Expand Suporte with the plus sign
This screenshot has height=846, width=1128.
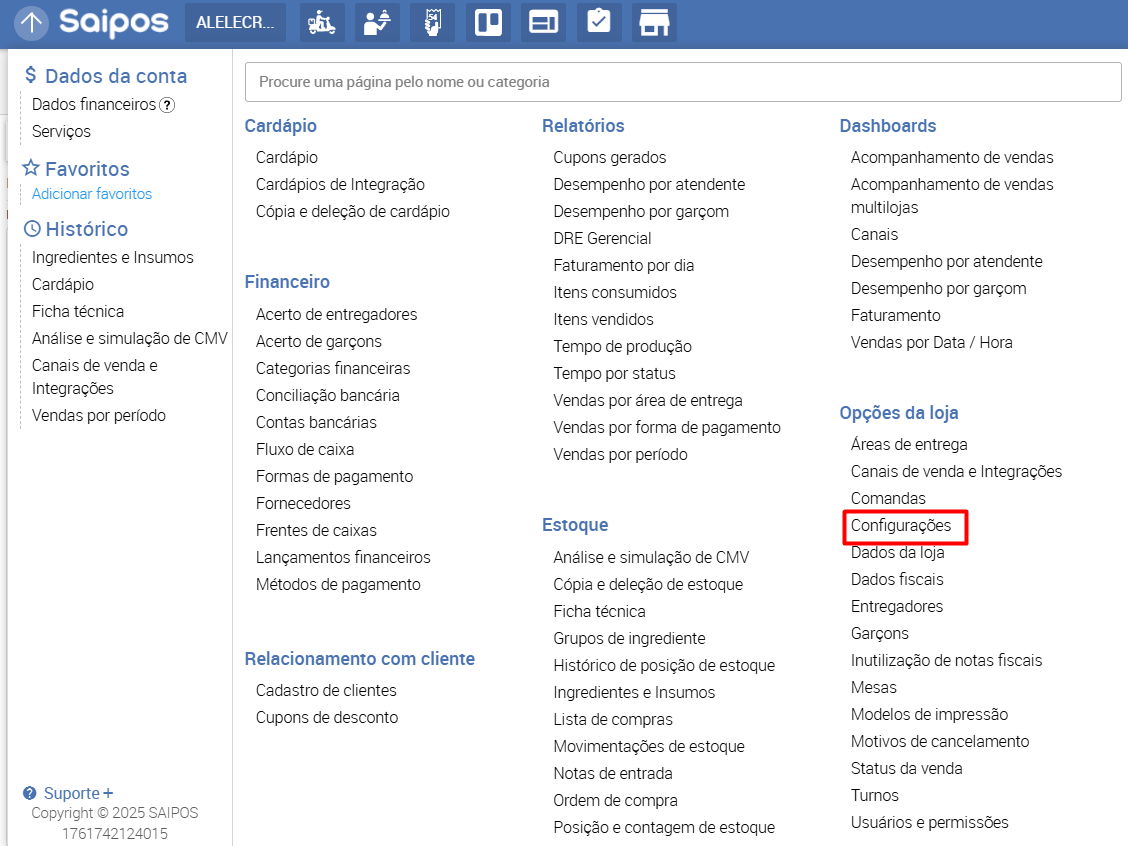tap(108, 794)
